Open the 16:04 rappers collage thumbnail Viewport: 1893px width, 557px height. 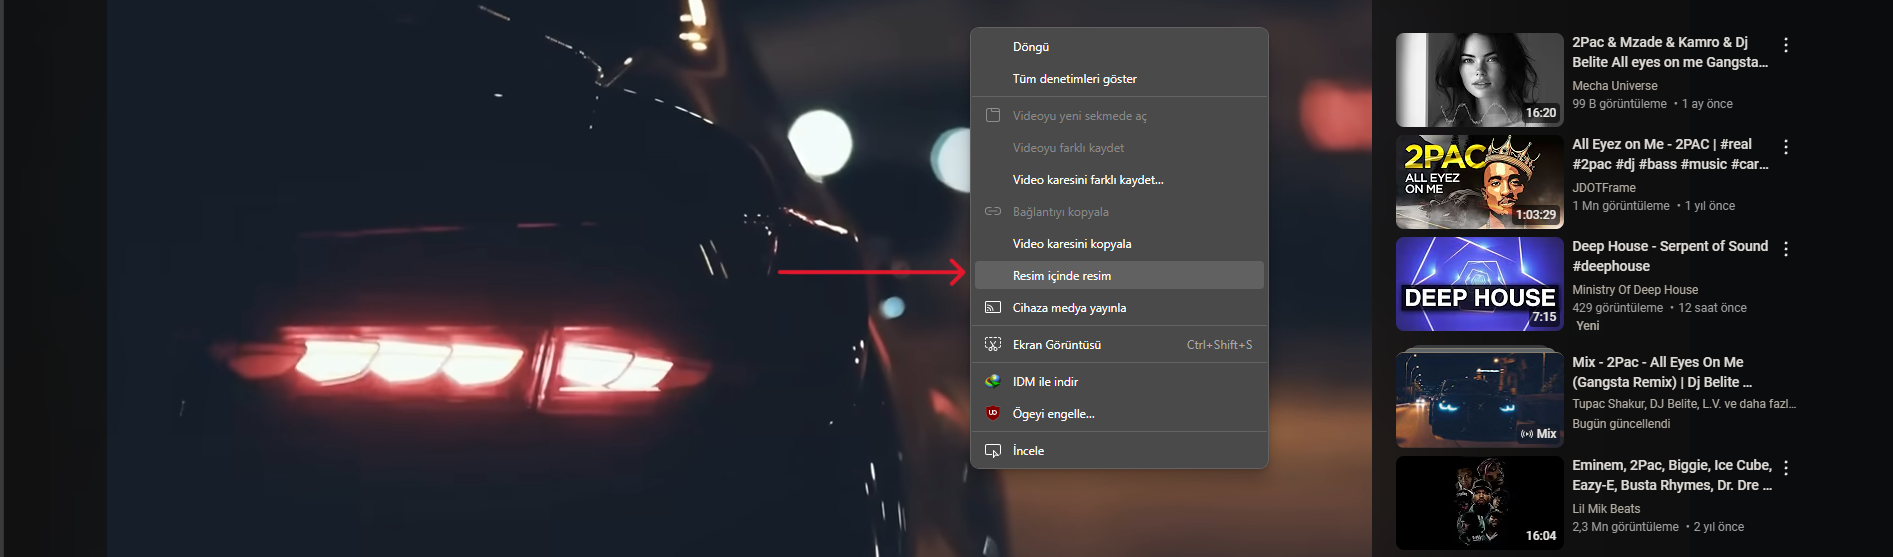[1480, 503]
